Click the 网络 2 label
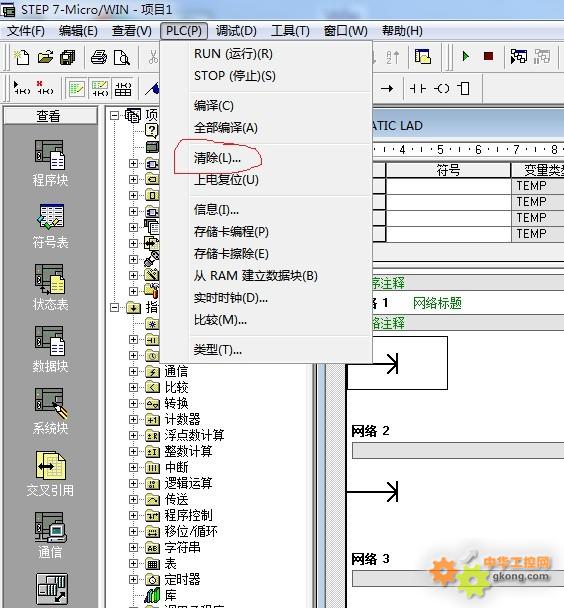Screen dimensions: 564x608 [x=370, y=431]
